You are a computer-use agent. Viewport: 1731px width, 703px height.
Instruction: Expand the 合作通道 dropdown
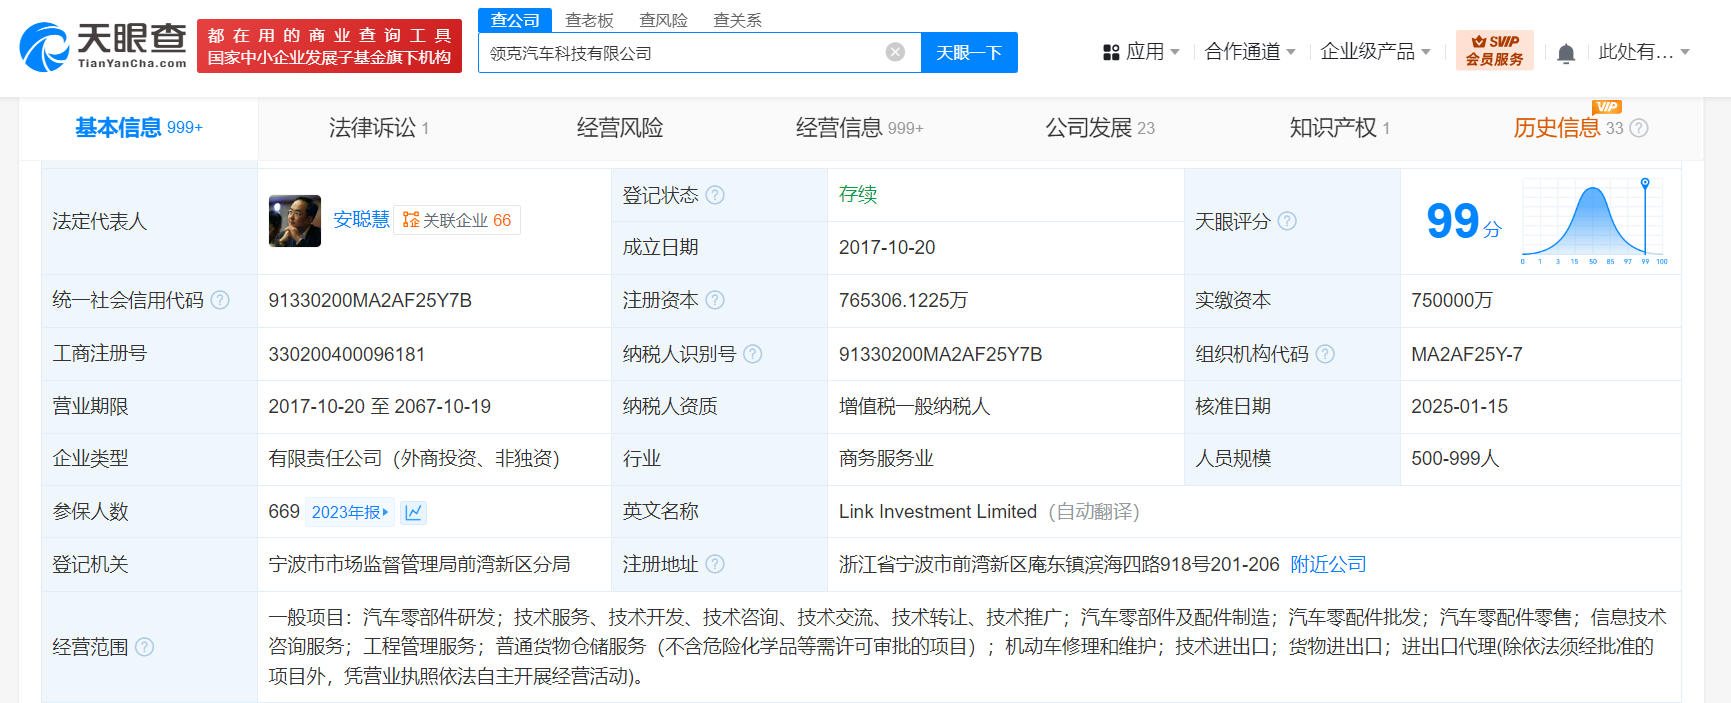tap(1249, 52)
